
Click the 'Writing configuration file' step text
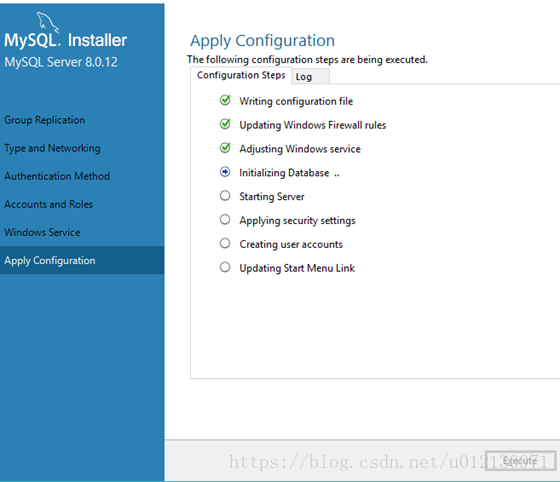tap(296, 101)
